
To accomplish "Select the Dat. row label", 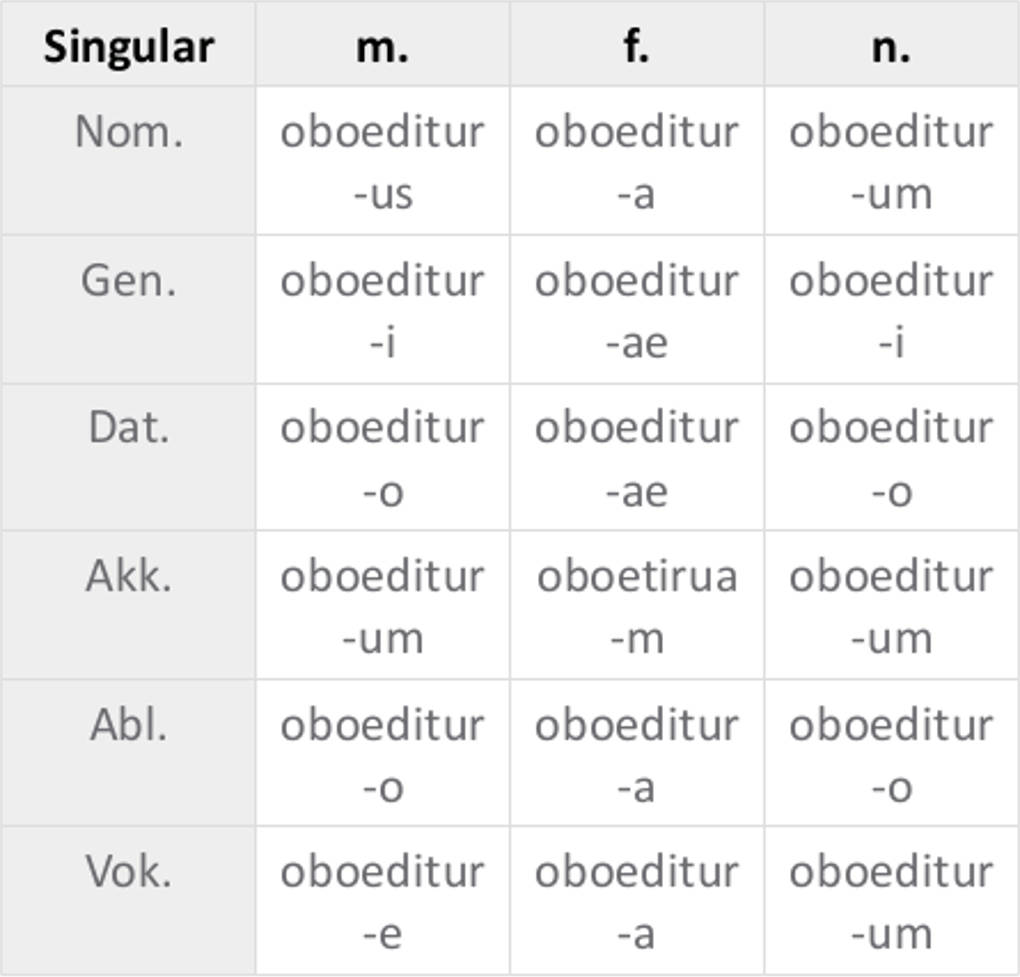I will [x=128, y=428].
